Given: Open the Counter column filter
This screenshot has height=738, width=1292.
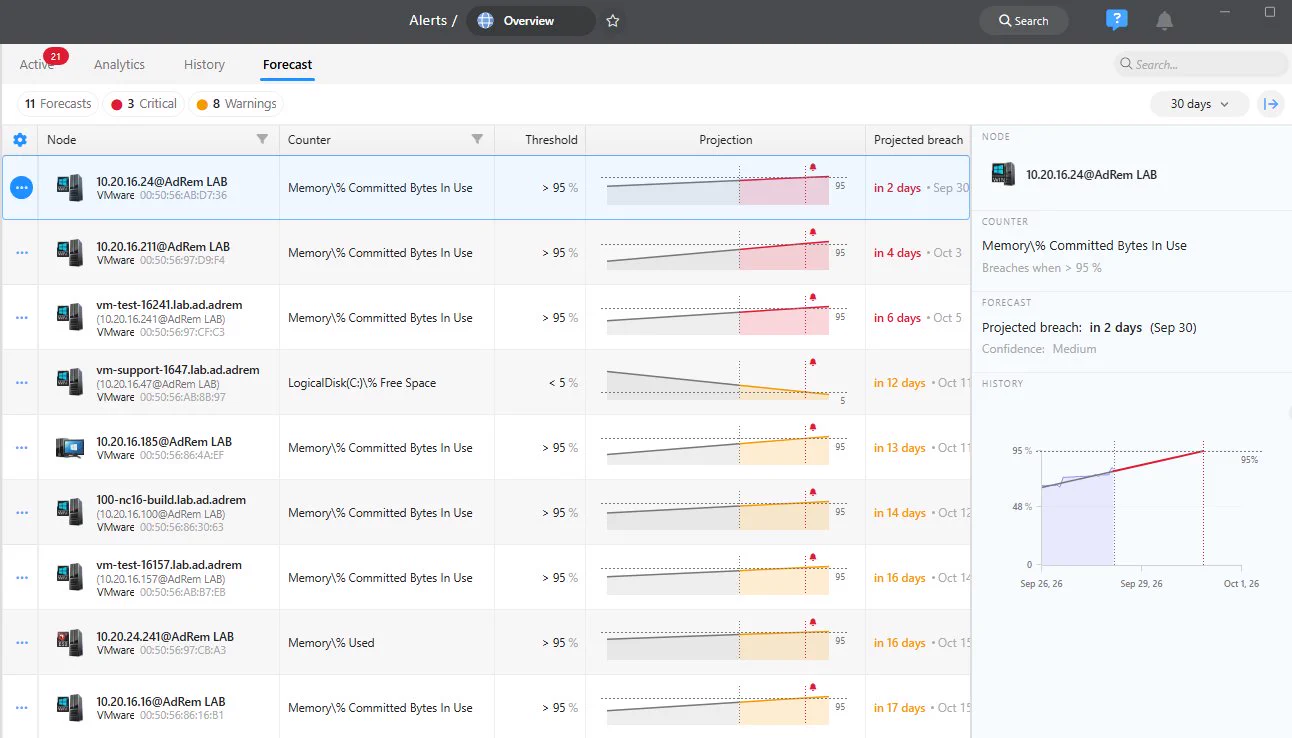Looking at the screenshot, I should pos(477,140).
